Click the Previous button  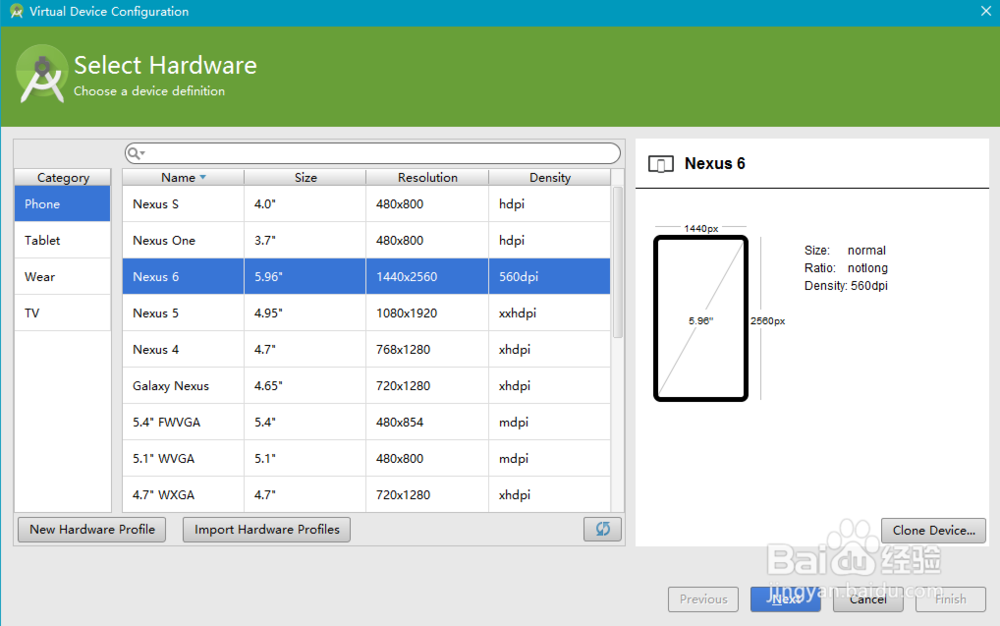[x=703, y=599]
